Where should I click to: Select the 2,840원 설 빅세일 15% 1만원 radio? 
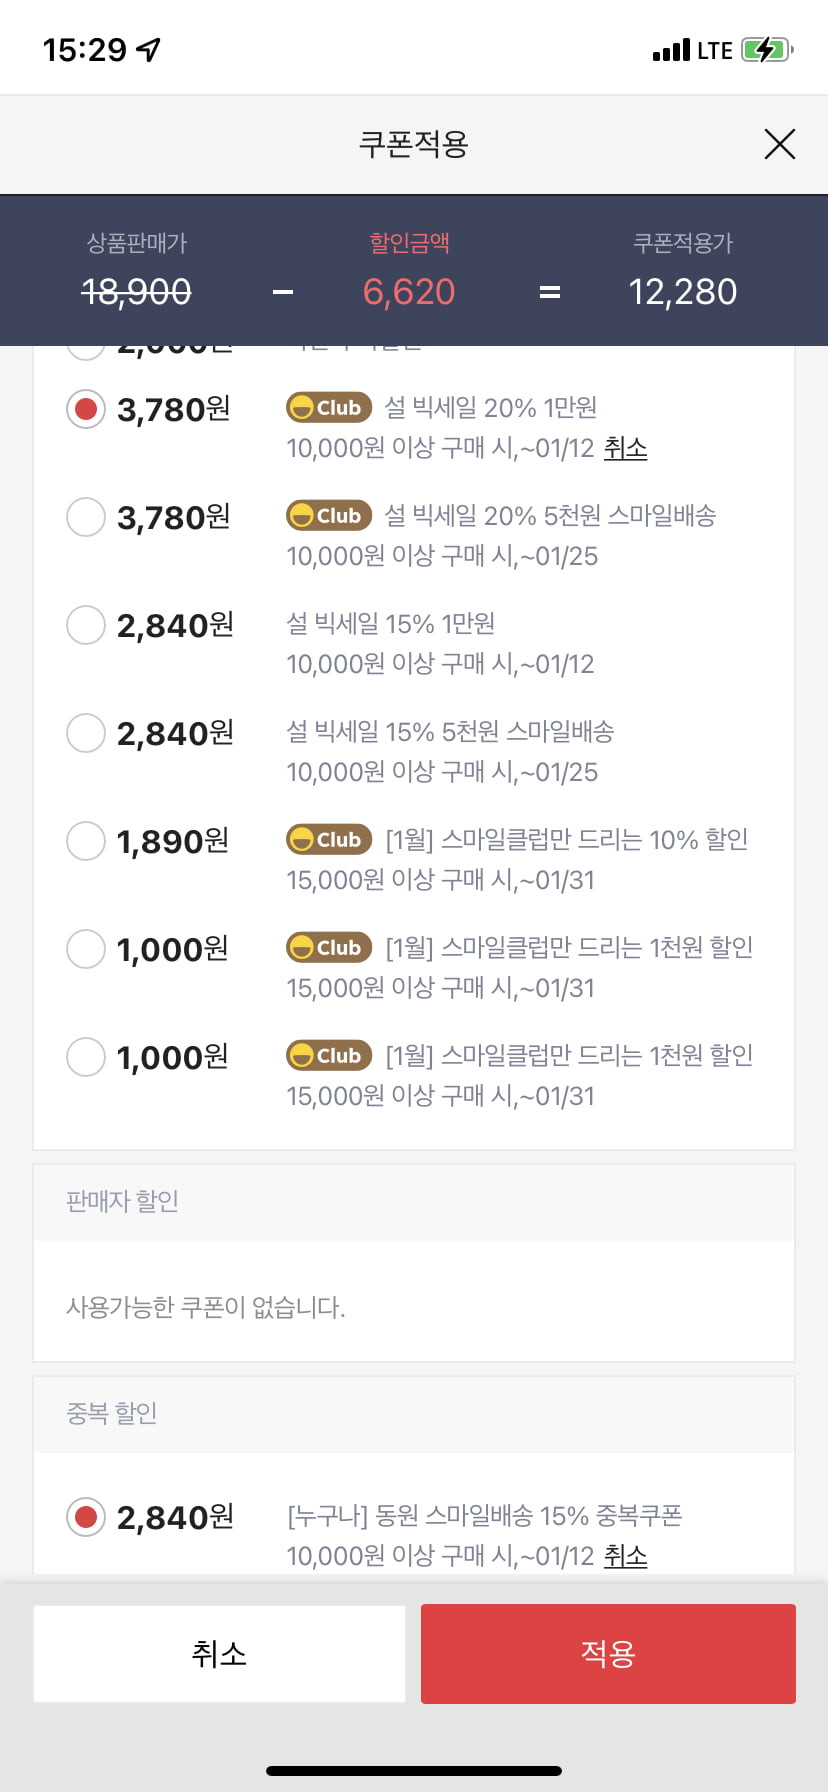(x=86, y=625)
